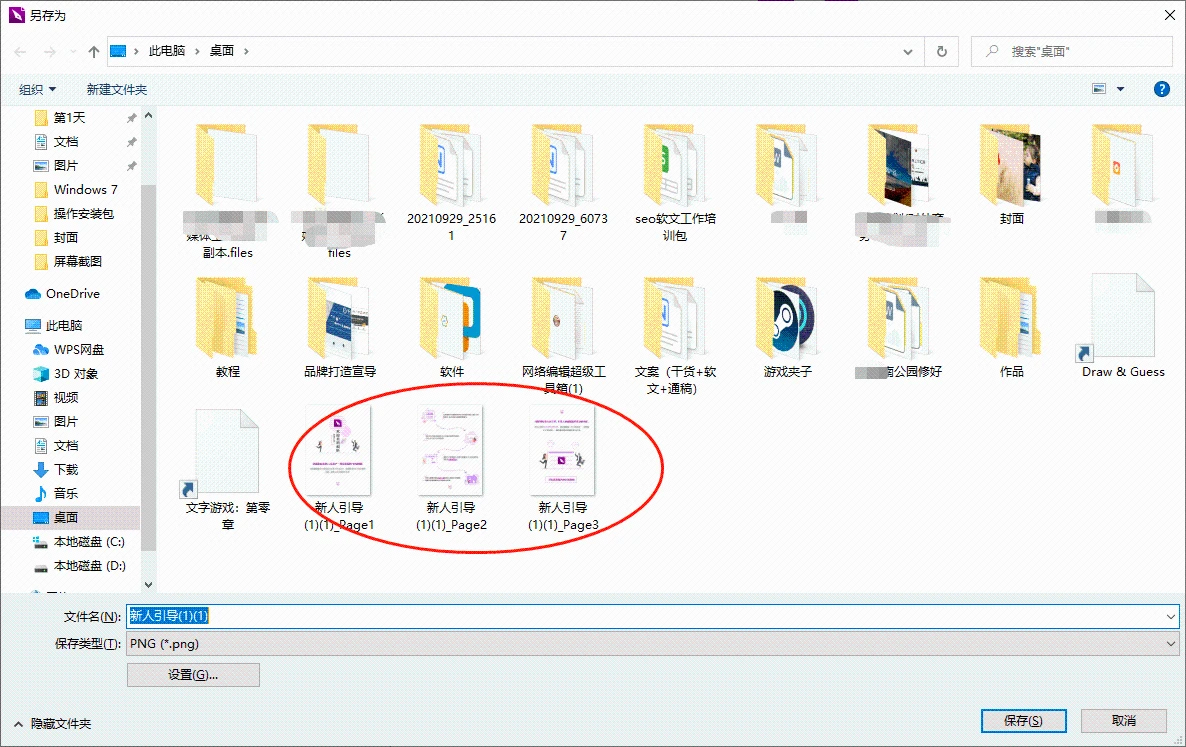
Task: Select 新人引导(1)(1)_Page2 image
Action: coord(452,468)
